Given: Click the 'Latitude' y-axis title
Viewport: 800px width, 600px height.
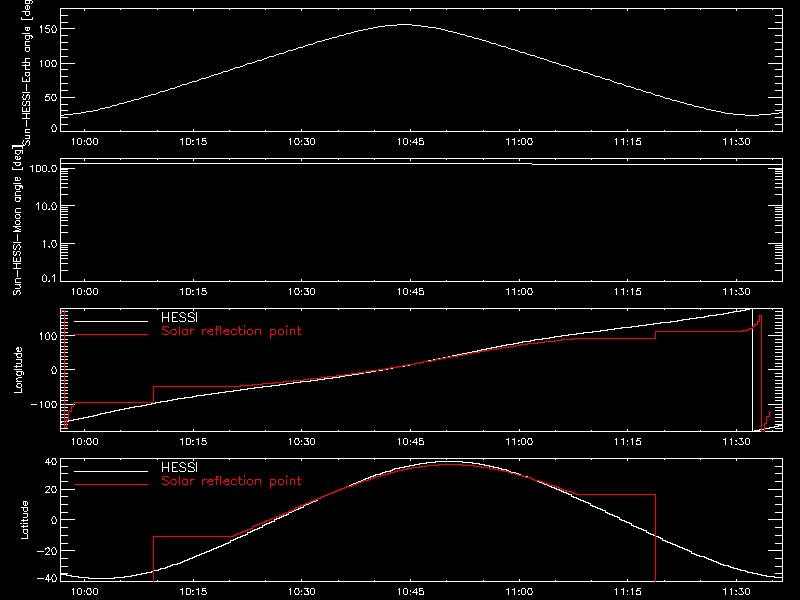Looking at the screenshot, I should 24,520.
